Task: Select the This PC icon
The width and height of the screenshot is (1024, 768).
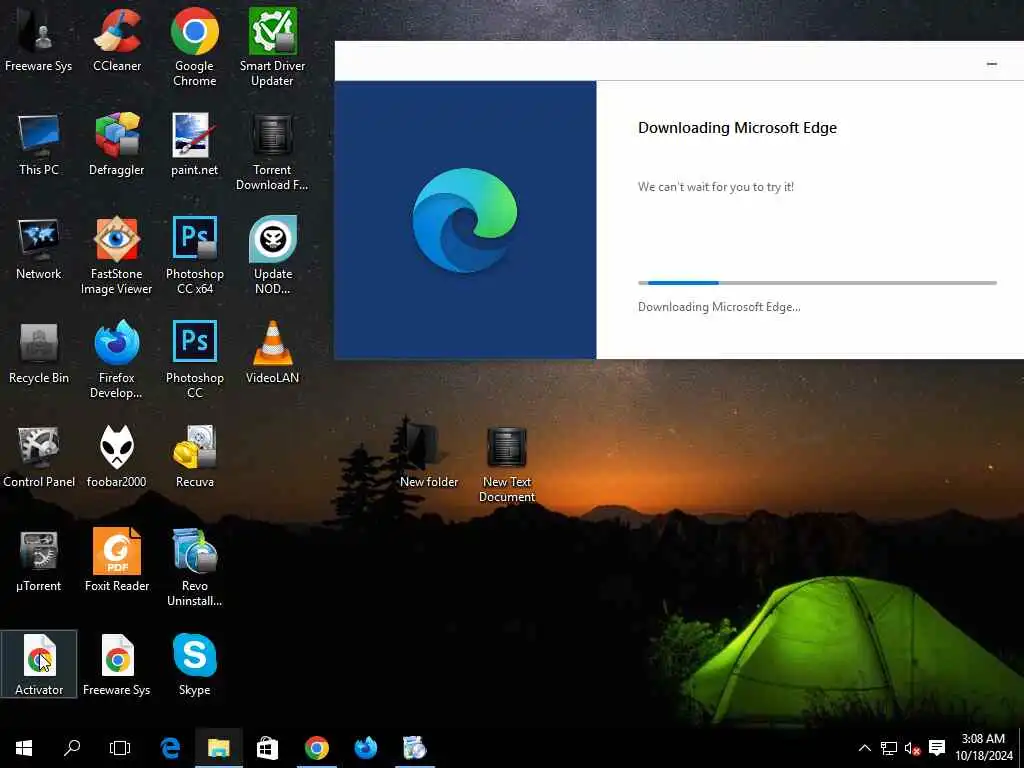Action: click(x=39, y=144)
